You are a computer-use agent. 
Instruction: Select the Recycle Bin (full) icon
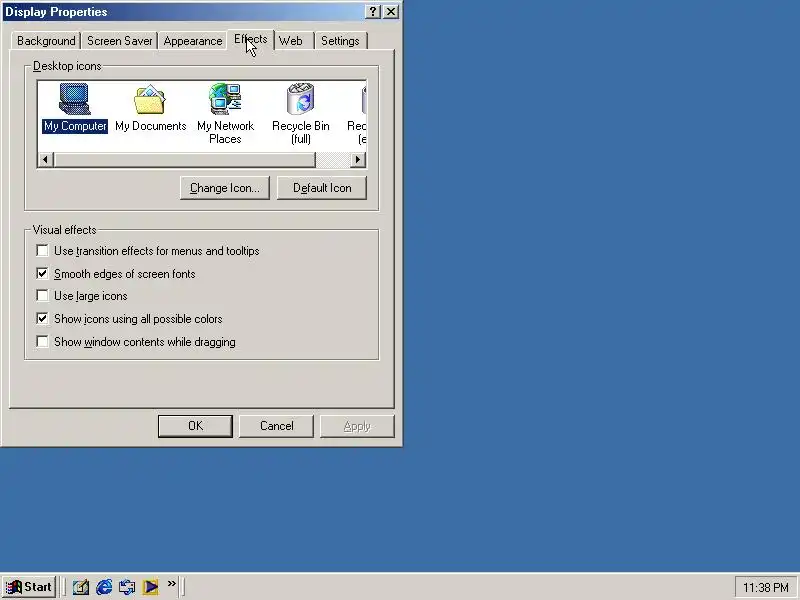(301, 113)
